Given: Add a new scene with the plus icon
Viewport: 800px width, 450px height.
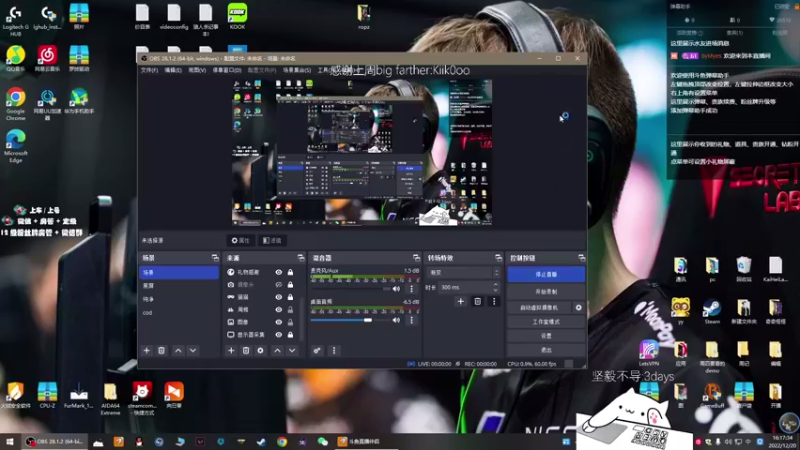Looking at the screenshot, I should tap(146, 351).
